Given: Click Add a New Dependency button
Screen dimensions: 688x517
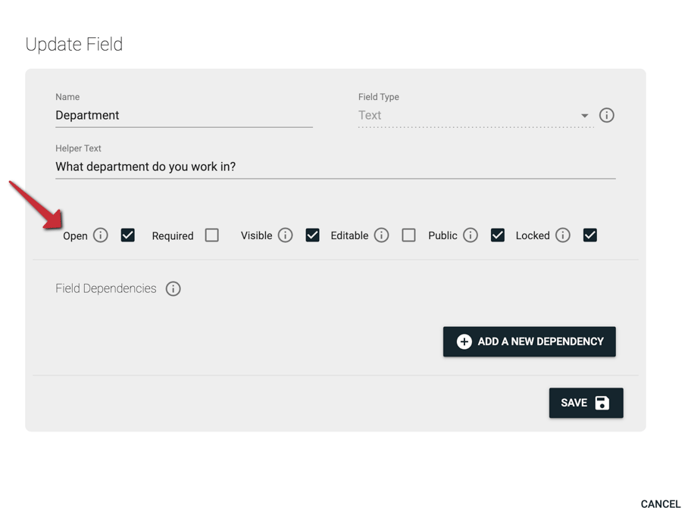Looking at the screenshot, I should (x=529, y=341).
